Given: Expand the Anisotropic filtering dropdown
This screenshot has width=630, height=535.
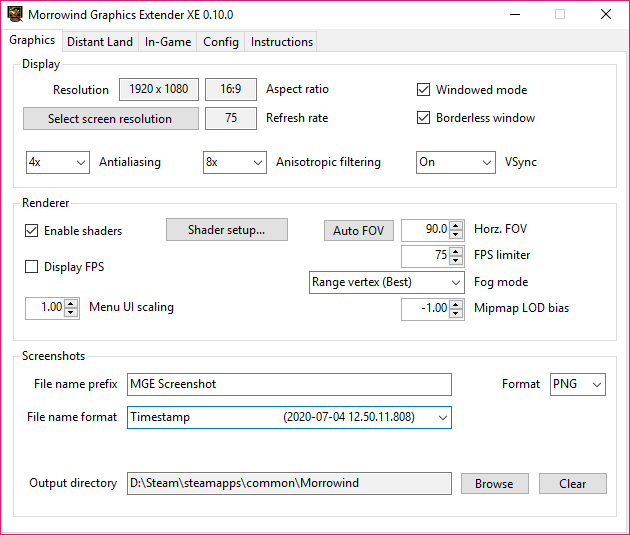Looking at the screenshot, I should (235, 162).
